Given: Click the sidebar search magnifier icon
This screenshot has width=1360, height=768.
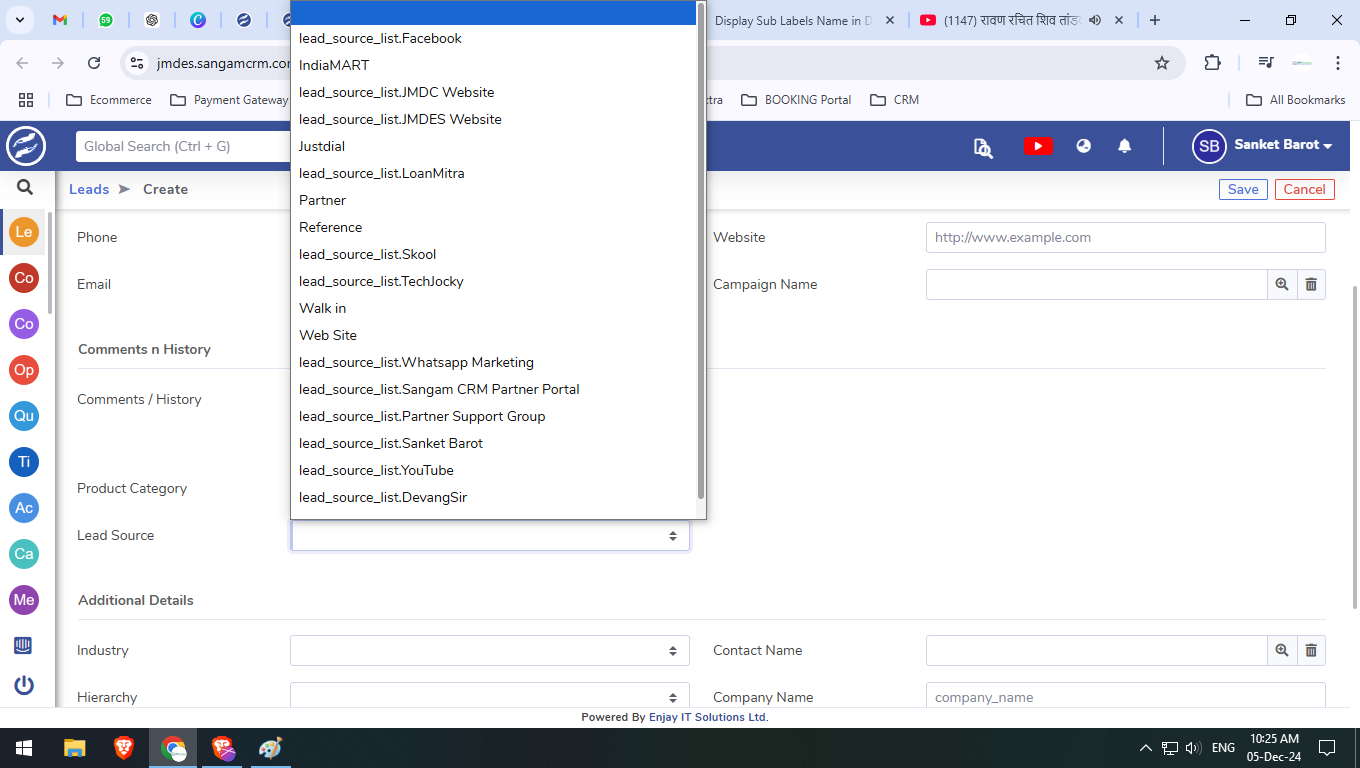Looking at the screenshot, I should [x=25, y=187].
